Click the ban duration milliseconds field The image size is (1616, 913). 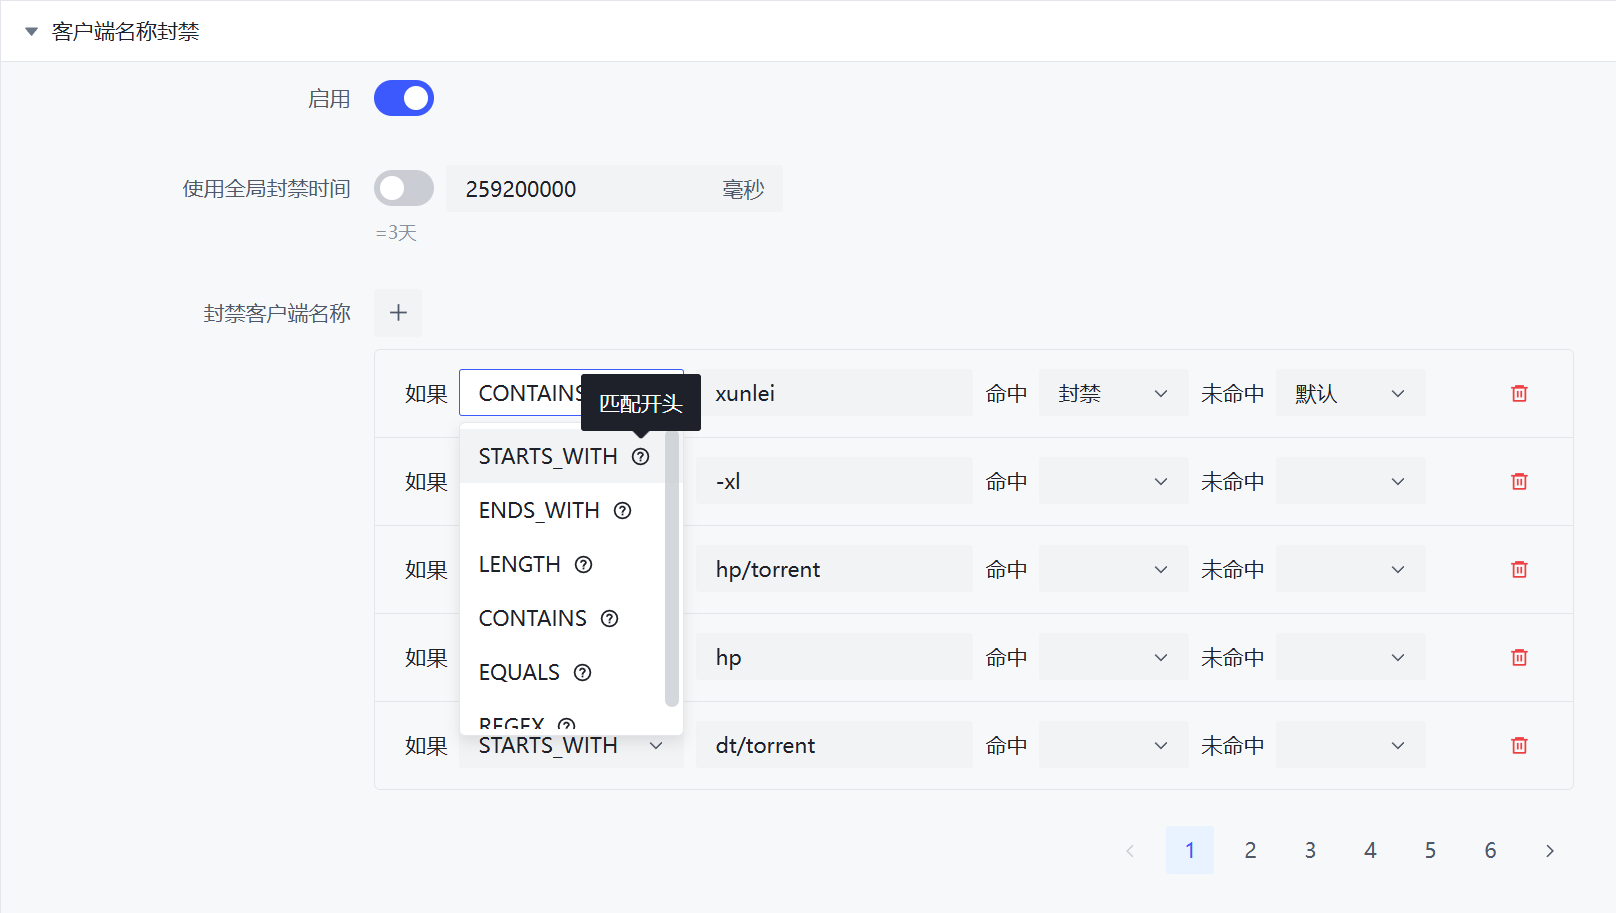[x=585, y=189]
